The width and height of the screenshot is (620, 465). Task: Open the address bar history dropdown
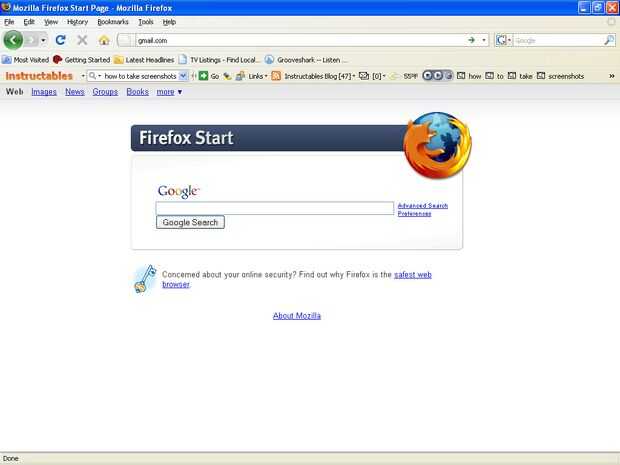pyautogui.click(x=484, y=40)
